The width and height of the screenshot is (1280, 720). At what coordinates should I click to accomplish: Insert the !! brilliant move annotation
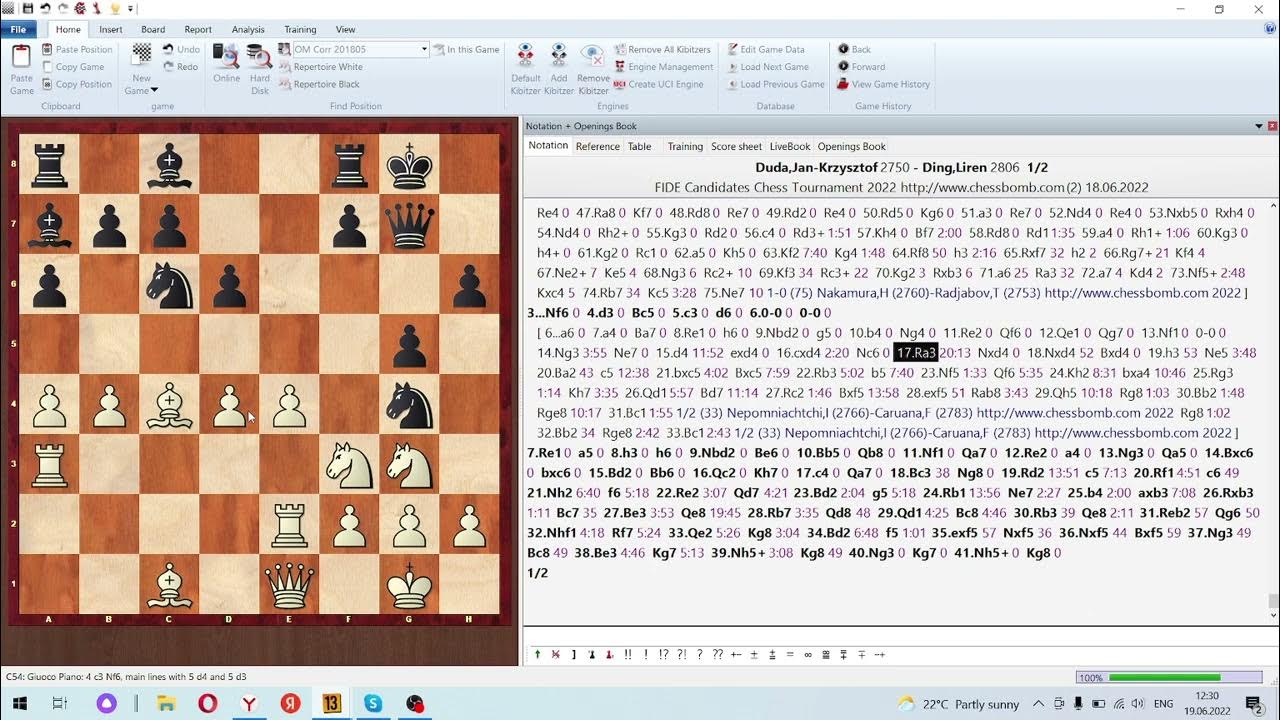click(x=628, y=654)
